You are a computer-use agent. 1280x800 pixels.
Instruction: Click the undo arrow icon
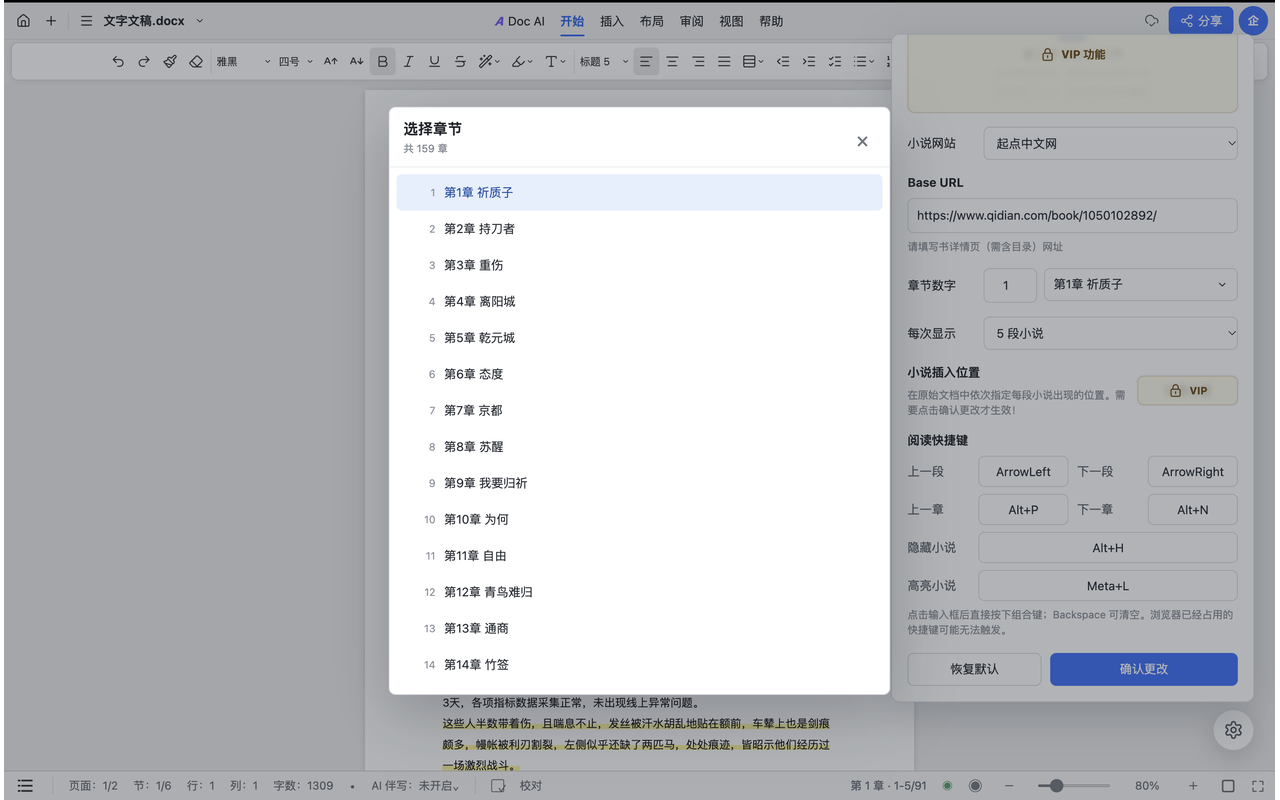point(118,62)
